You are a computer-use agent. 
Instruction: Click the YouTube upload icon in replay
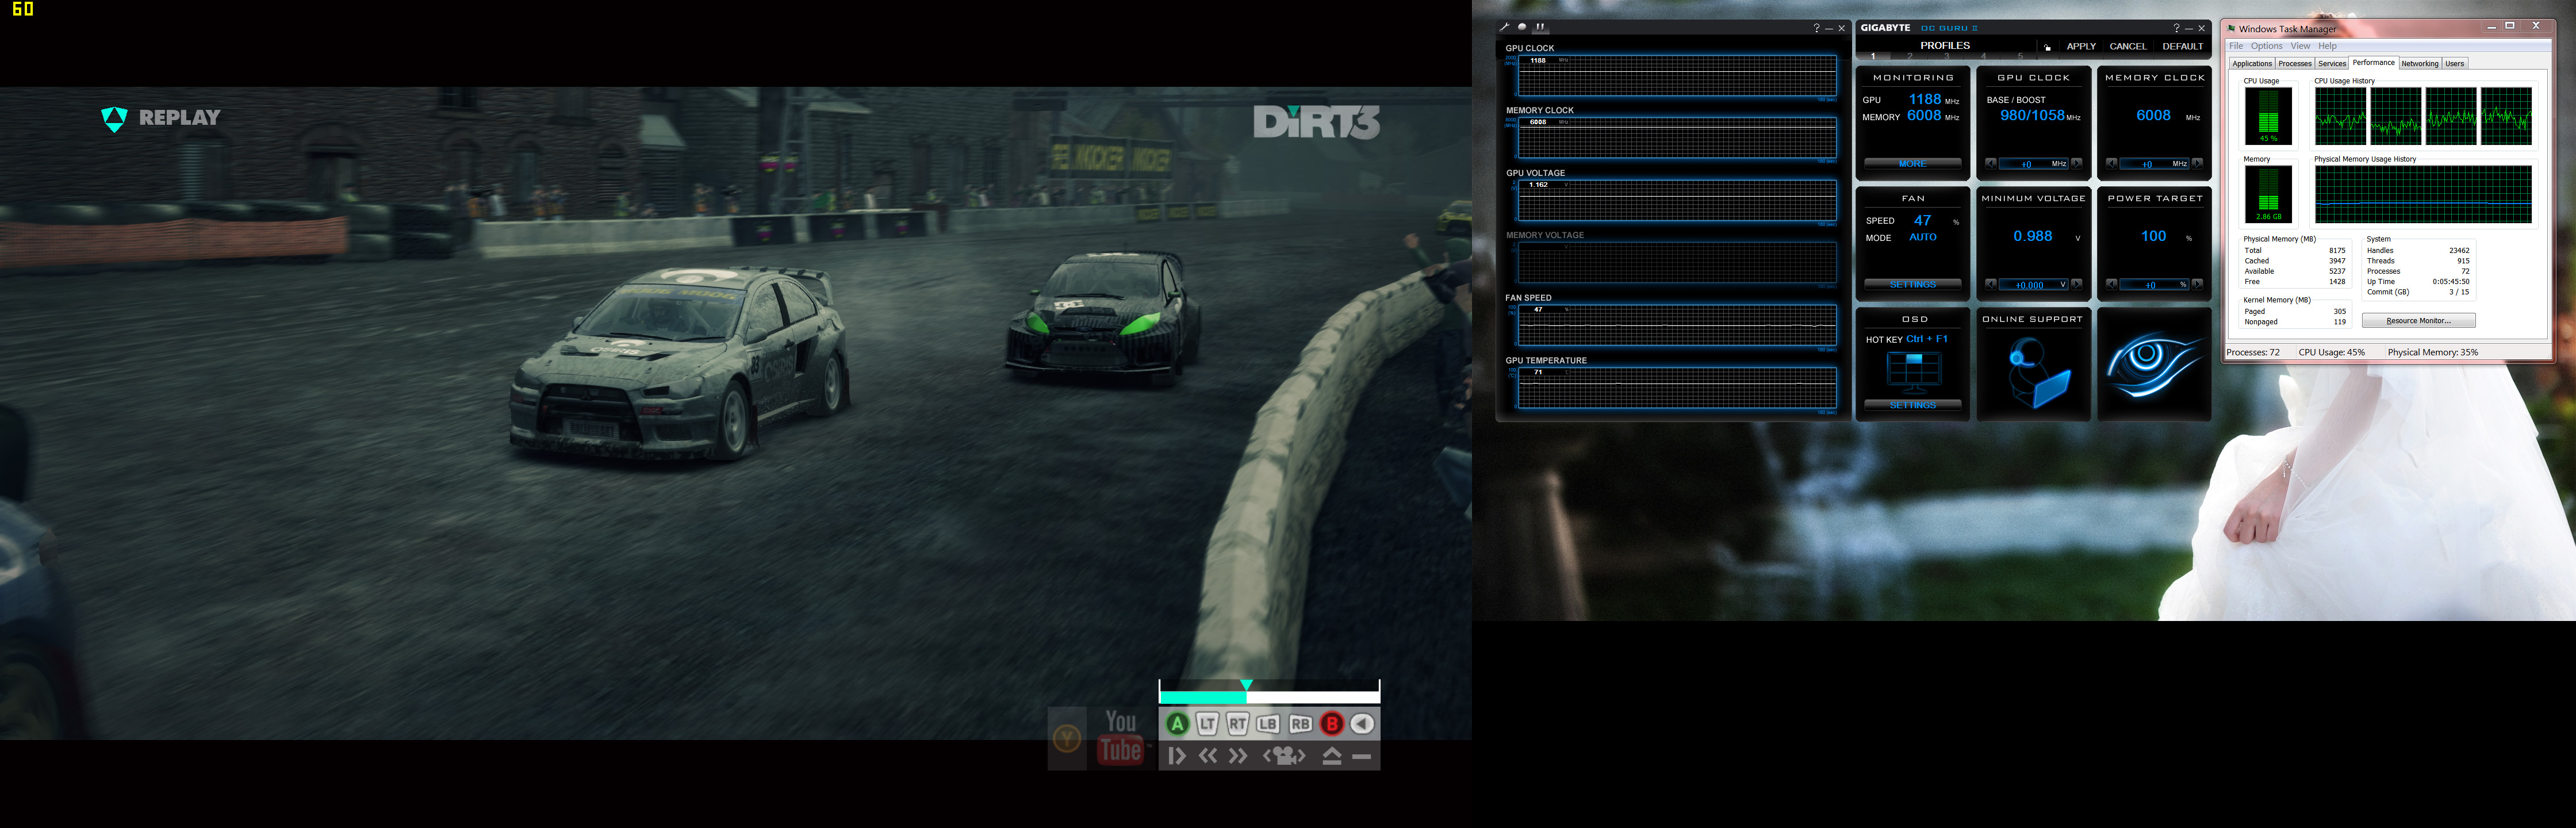(1121, 738)
